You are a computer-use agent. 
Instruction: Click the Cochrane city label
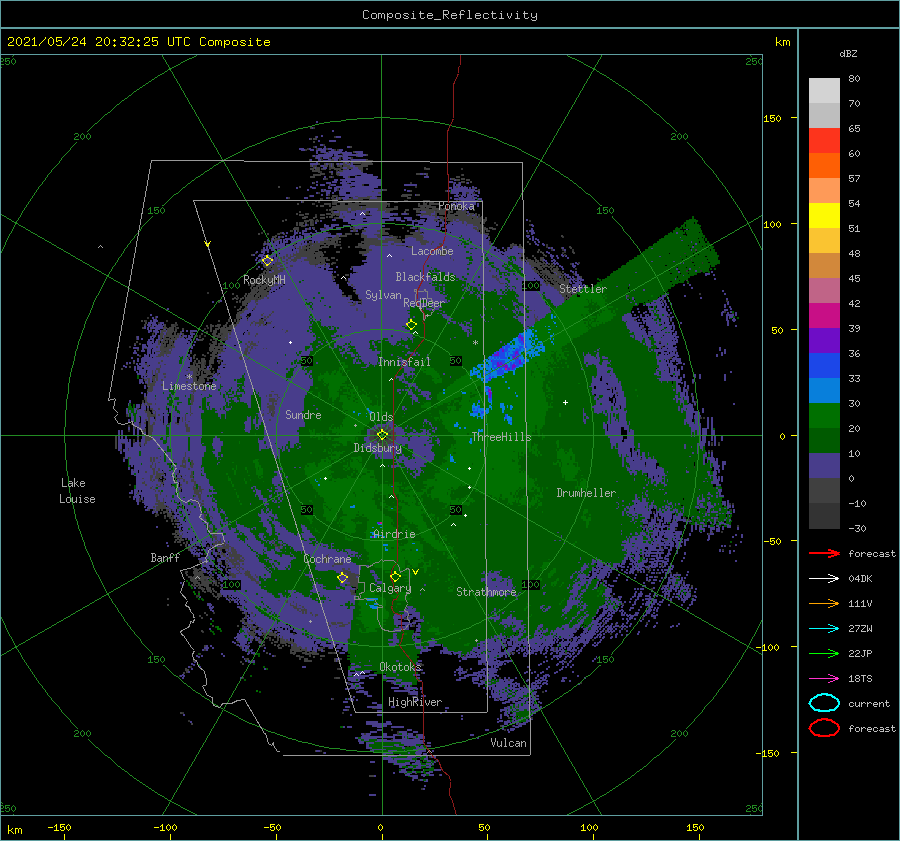(x=327, y=559)
